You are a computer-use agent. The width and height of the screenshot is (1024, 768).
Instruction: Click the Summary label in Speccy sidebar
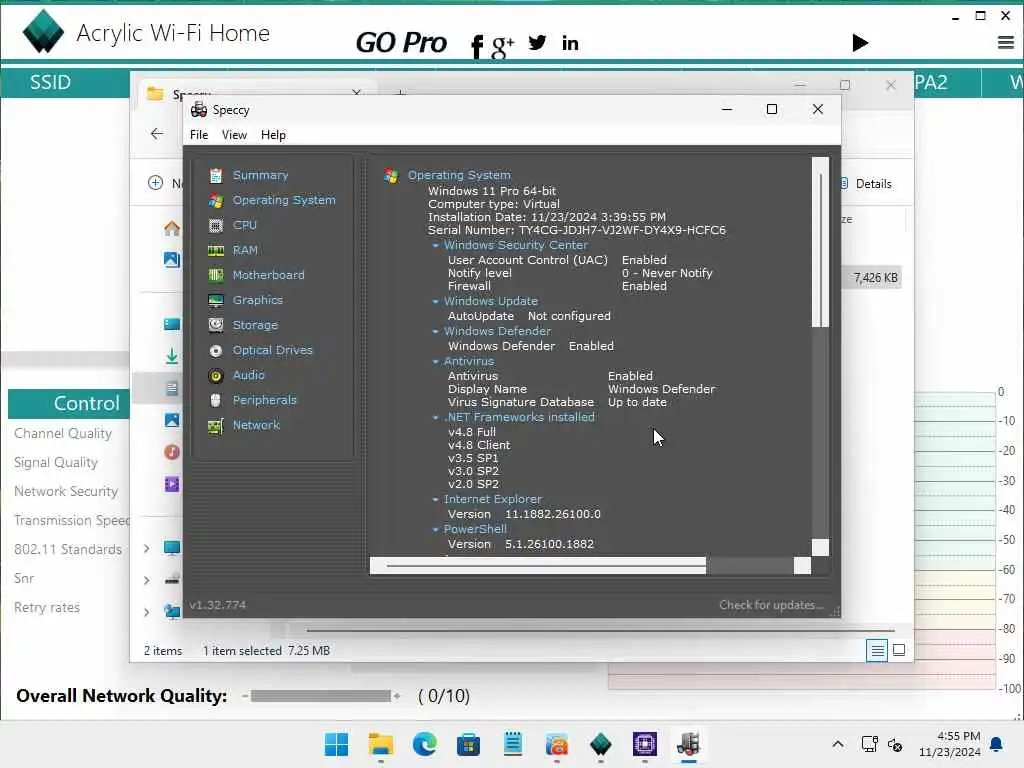[x=260, y=175]
